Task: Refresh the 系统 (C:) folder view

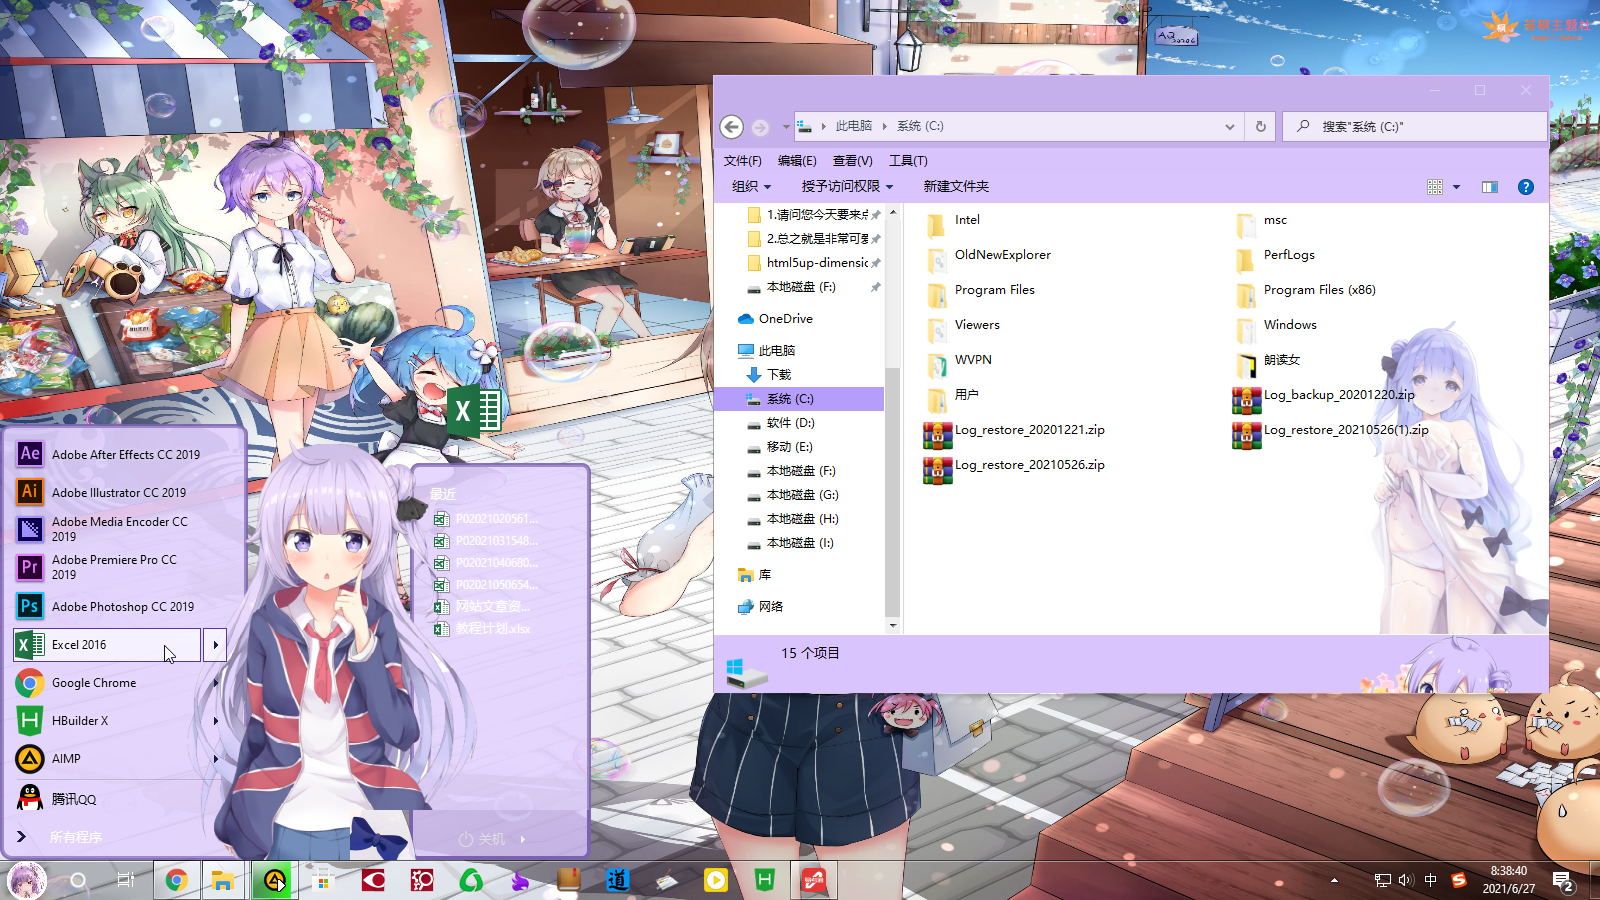Action: (x=1260, y=127)
